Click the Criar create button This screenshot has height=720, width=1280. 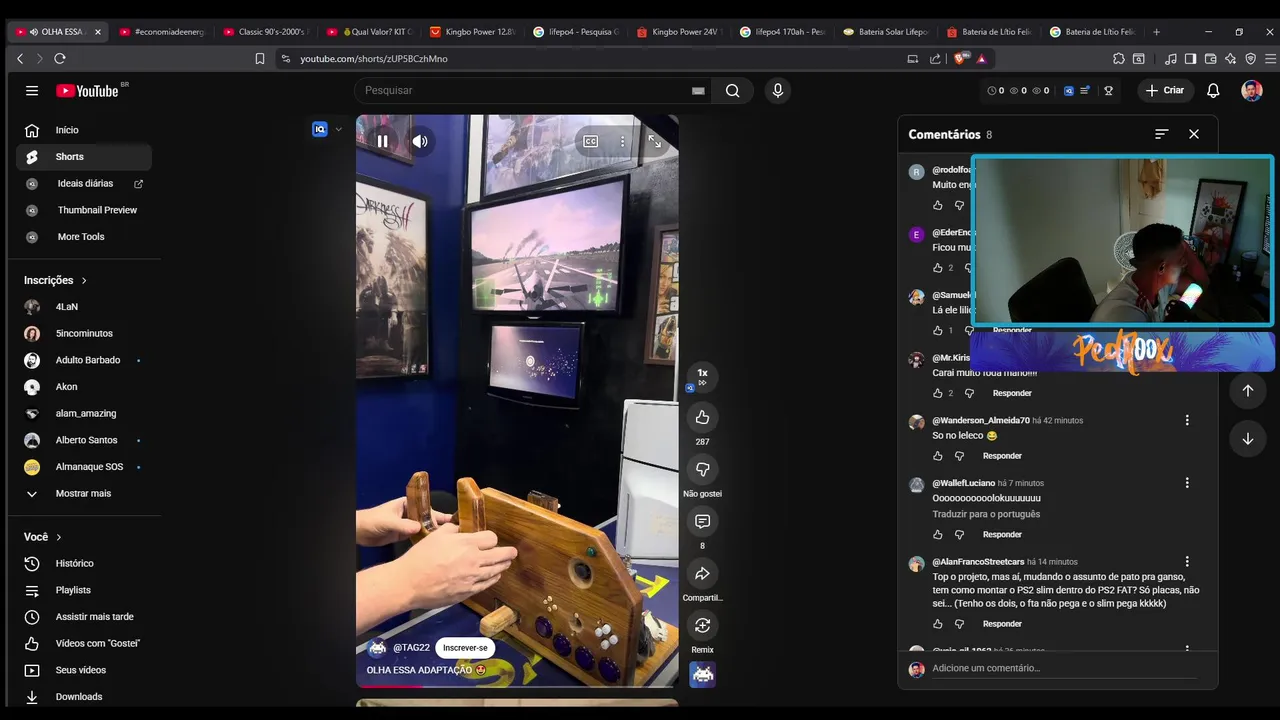(x=1165, y=90)
